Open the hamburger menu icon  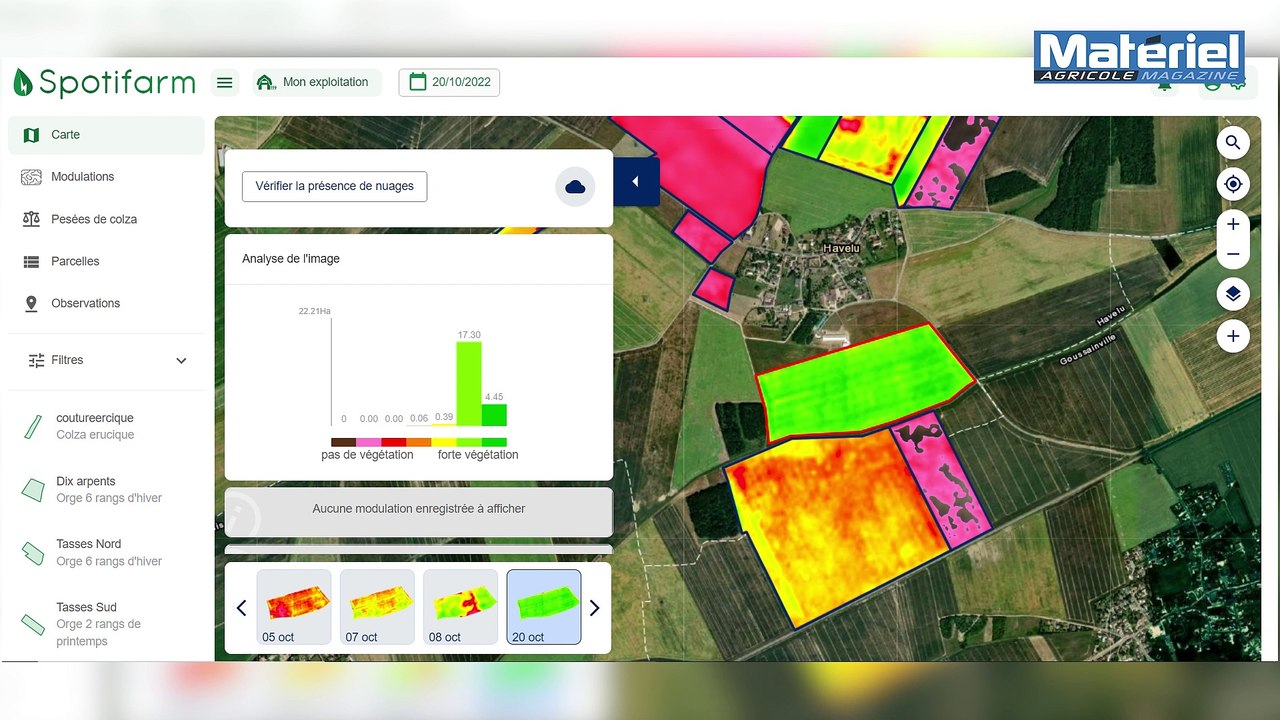click(225, 82)
